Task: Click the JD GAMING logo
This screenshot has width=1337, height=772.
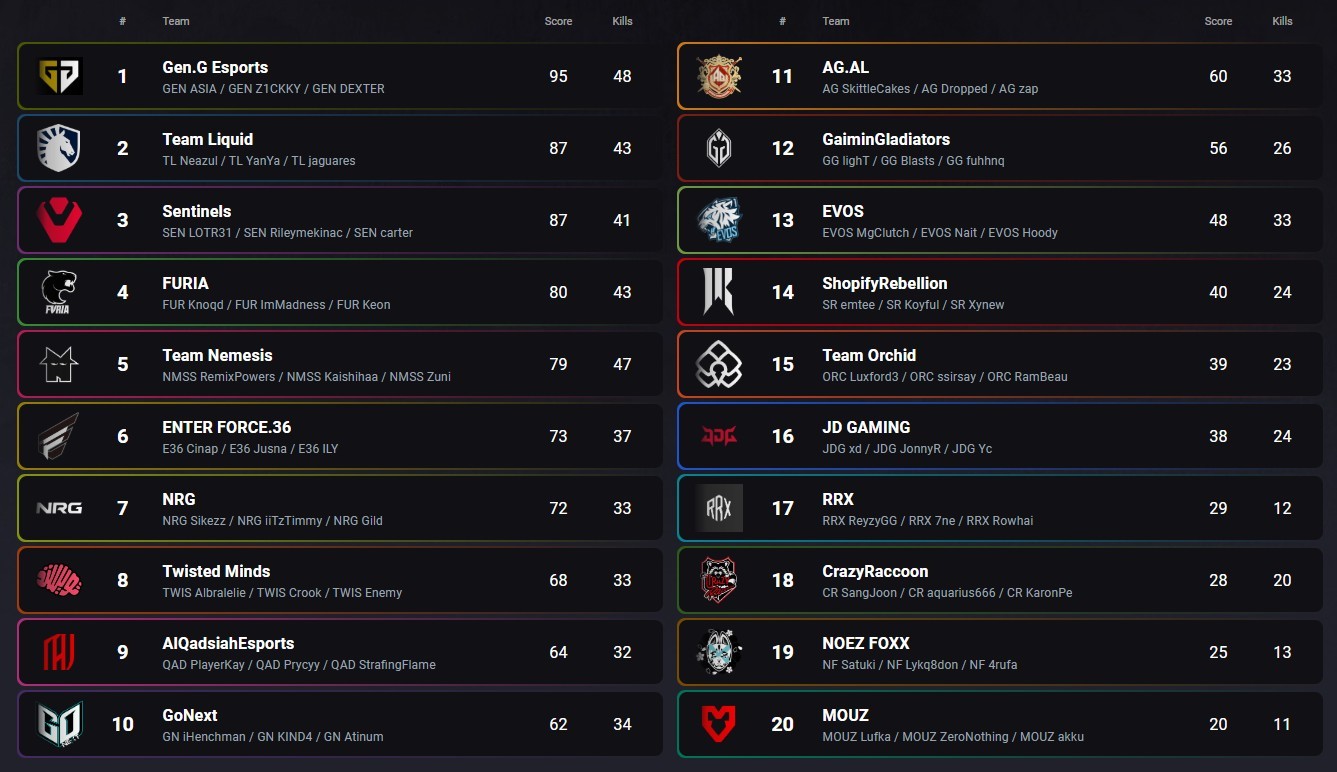Action: coord(719,436)
